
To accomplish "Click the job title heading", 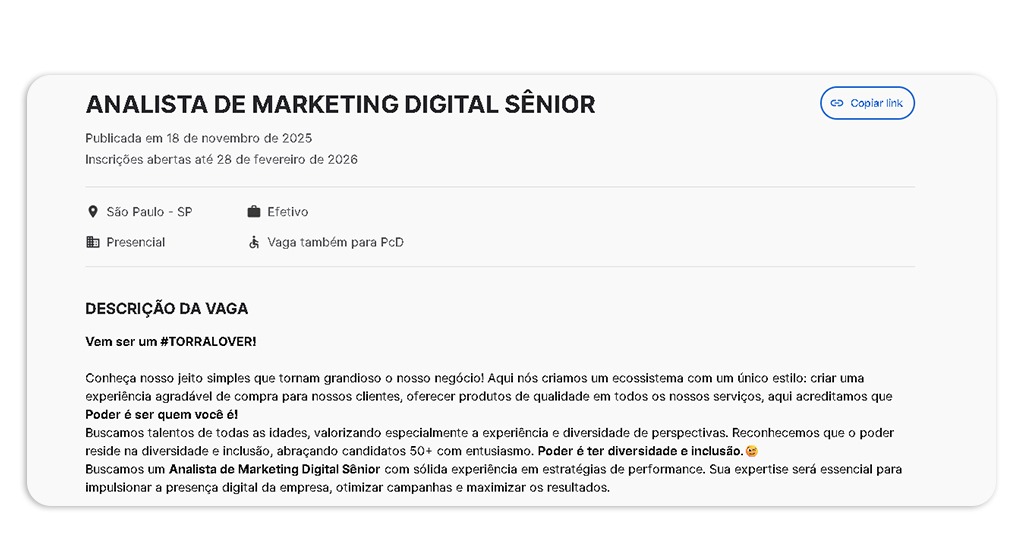I will (x=340, y=104).
